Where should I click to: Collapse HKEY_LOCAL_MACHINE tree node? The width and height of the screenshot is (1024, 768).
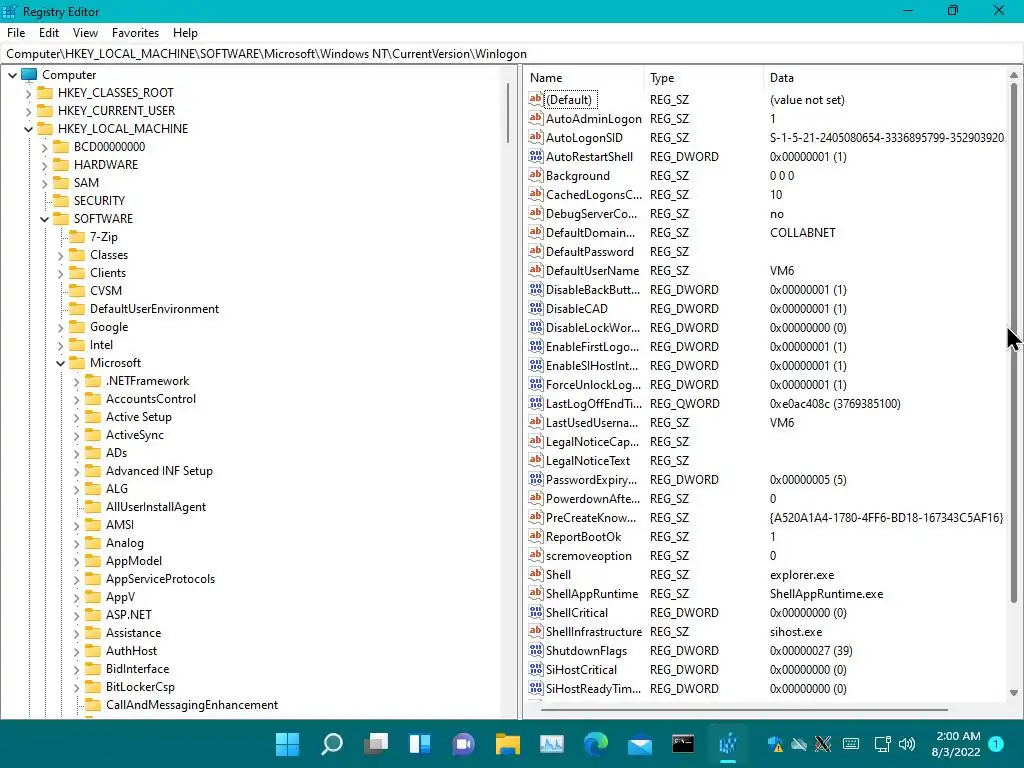(x=28, y=129)
